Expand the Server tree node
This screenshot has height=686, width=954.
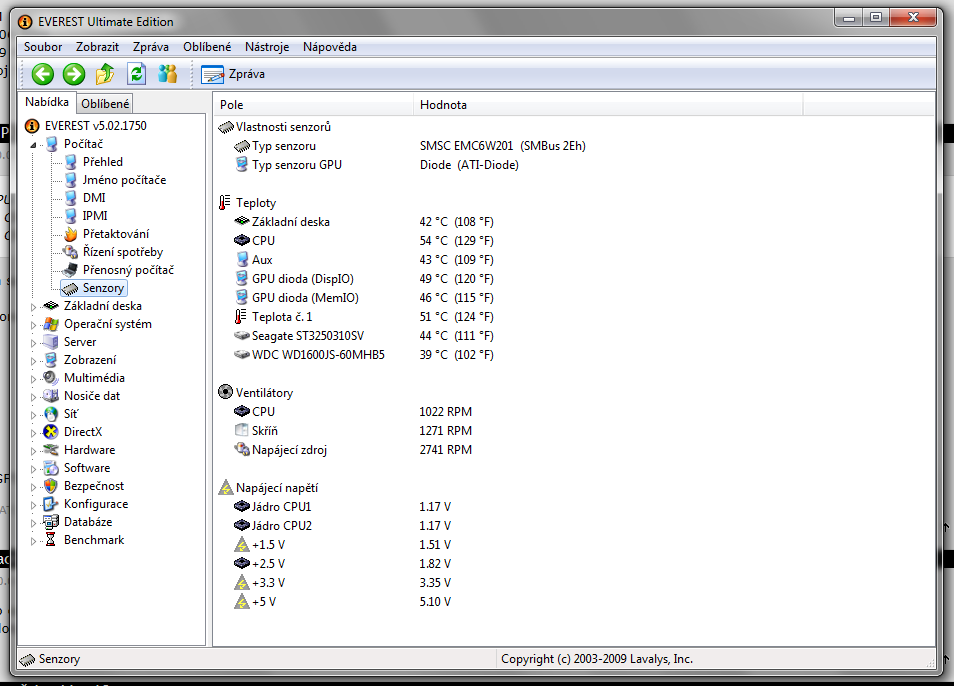[33, 343]
